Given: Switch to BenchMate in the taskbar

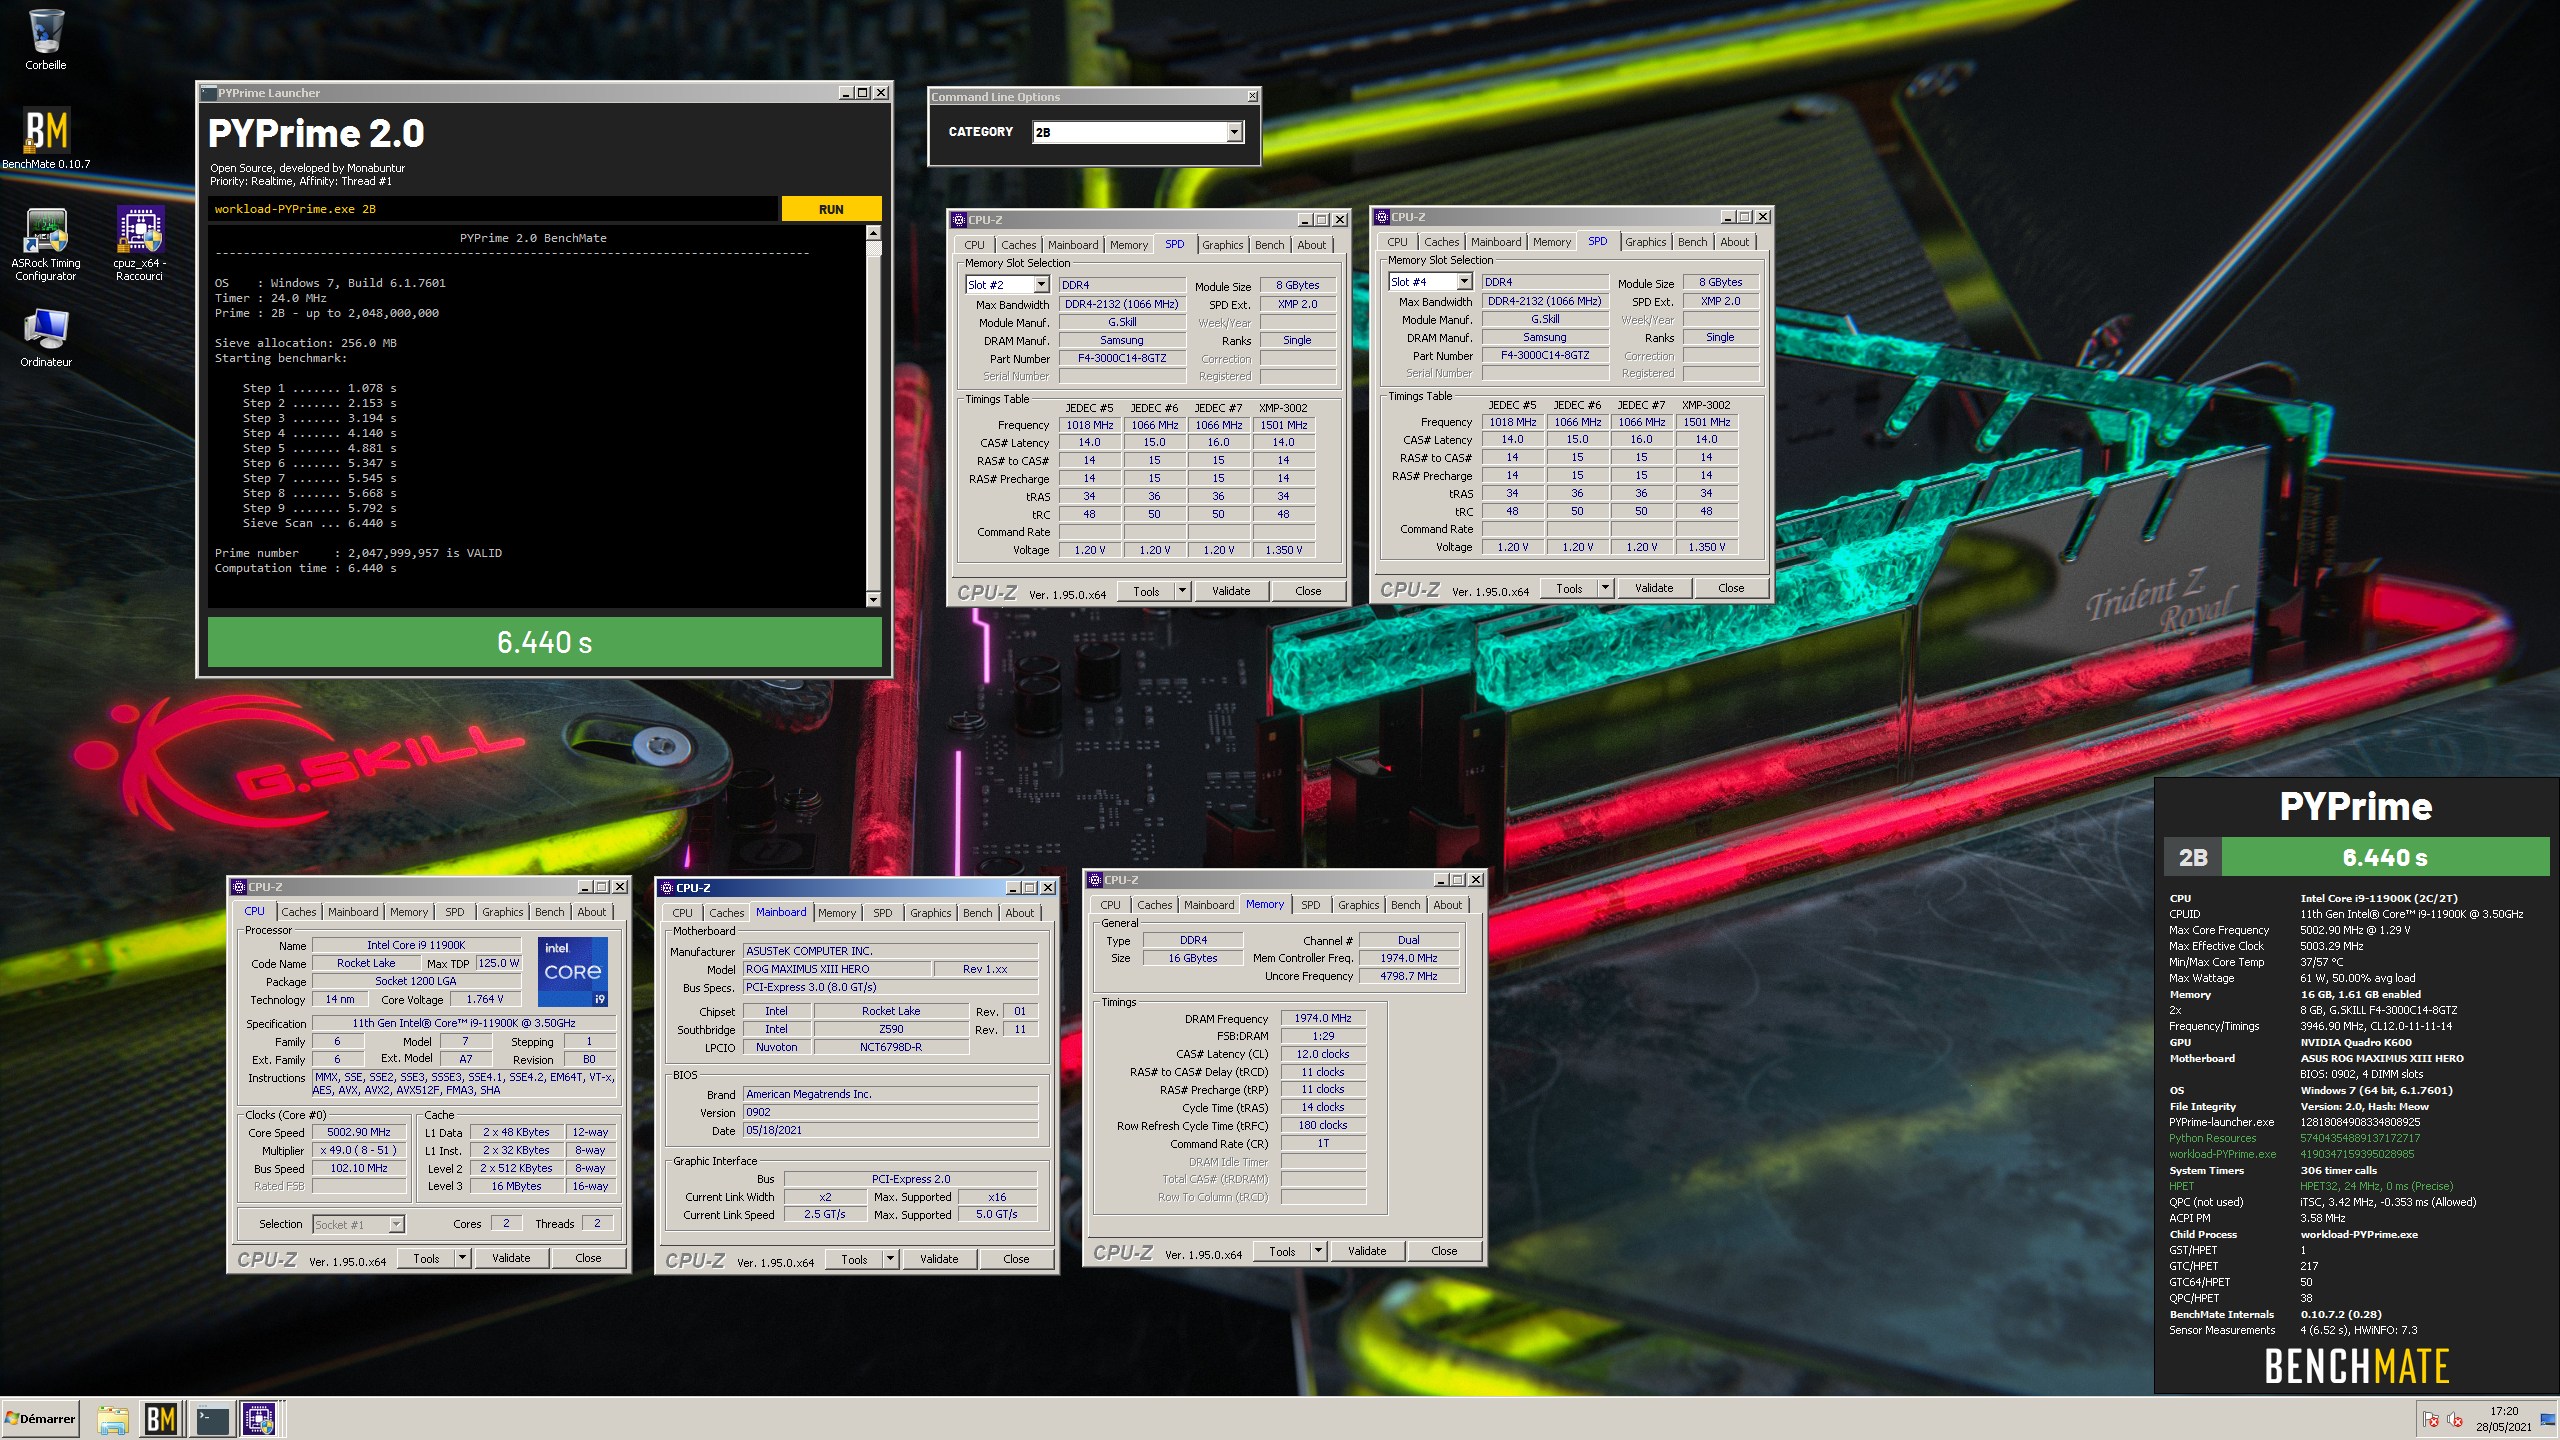Looking at the screenshot, I should point(161,1420).
